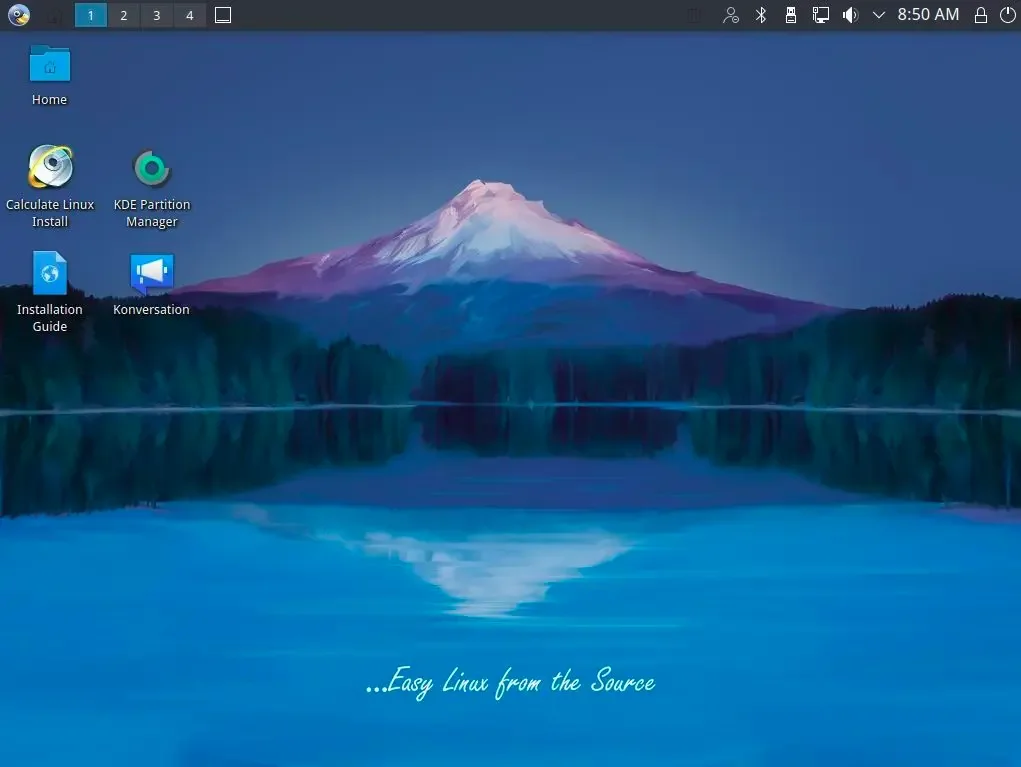1021x767 pixels.
Task: Open the Calculate Linux application launcher
Action: [19, 14]
